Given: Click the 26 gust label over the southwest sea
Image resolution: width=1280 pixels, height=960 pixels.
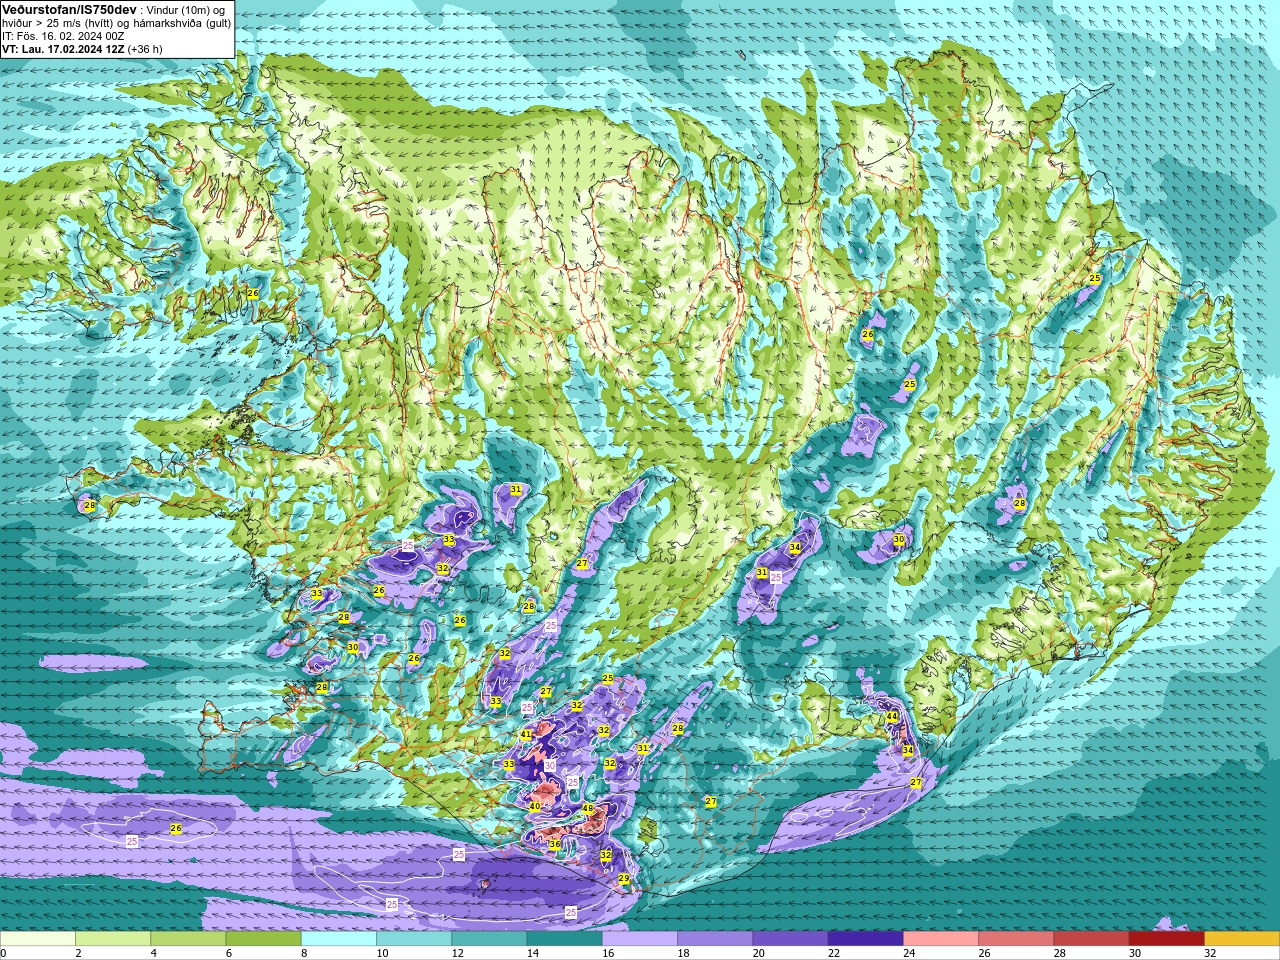Looking at the screenshot, I should [x=176, y=829].
